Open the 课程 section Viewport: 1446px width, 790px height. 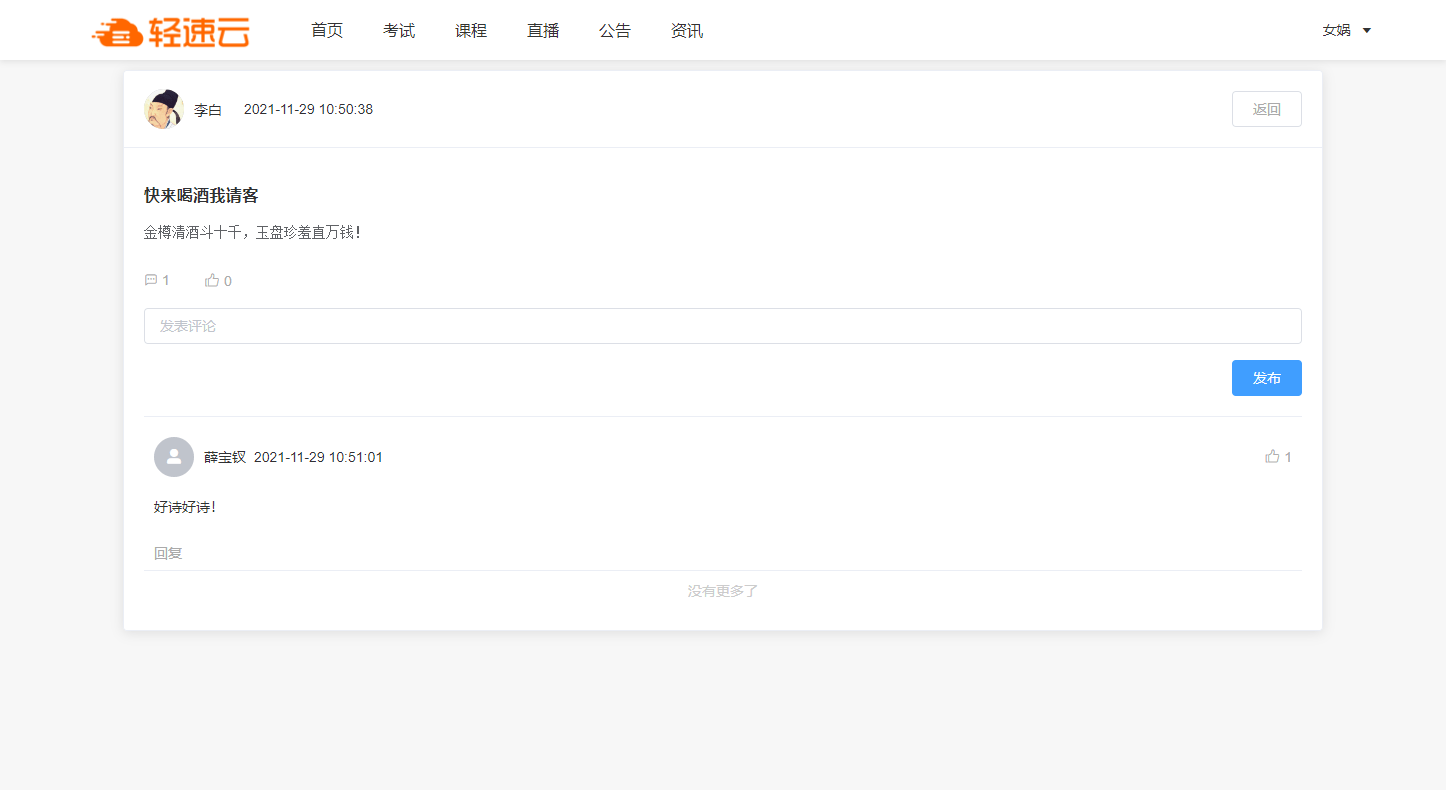471,31
